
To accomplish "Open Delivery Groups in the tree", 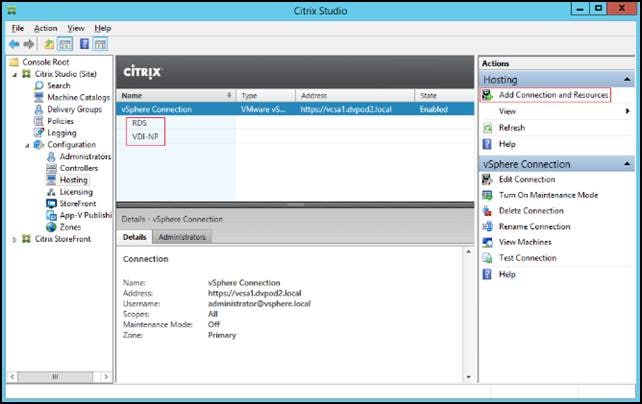I will point(75,109).
